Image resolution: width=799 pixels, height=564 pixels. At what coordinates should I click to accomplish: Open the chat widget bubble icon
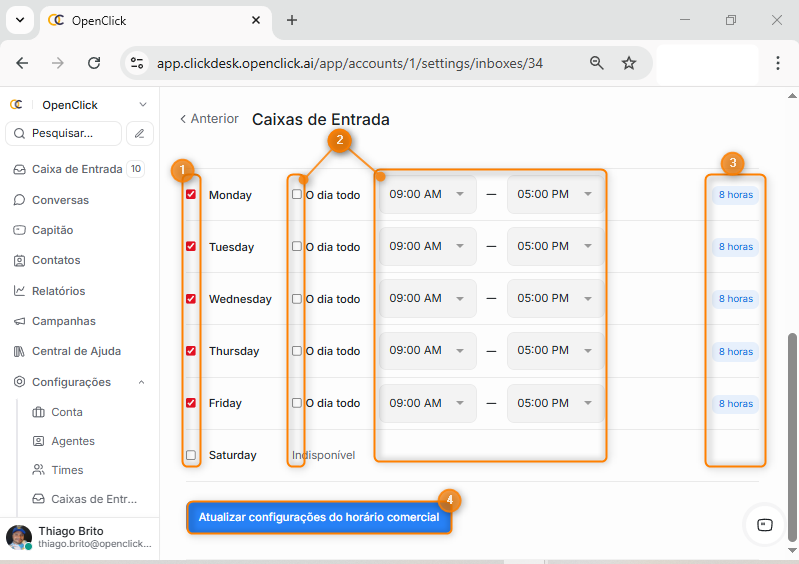tap(765, 525)
